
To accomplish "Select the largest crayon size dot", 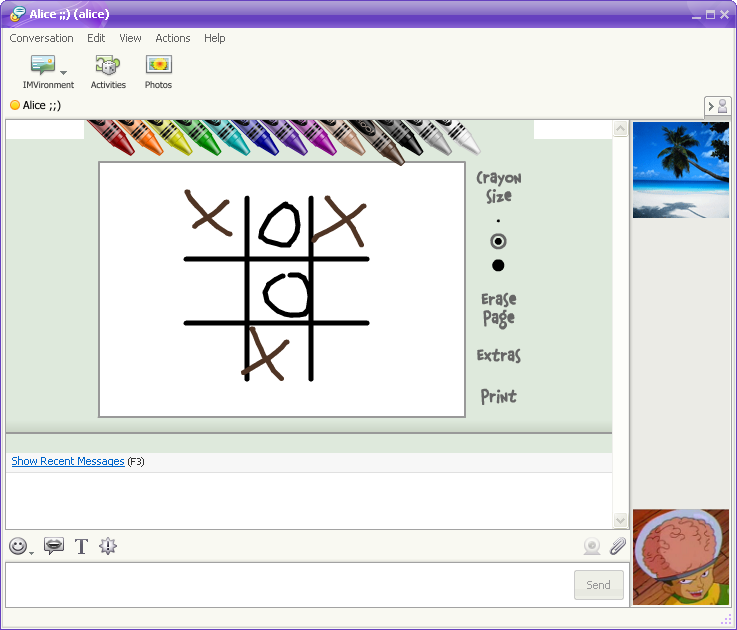I will [498, 265].
